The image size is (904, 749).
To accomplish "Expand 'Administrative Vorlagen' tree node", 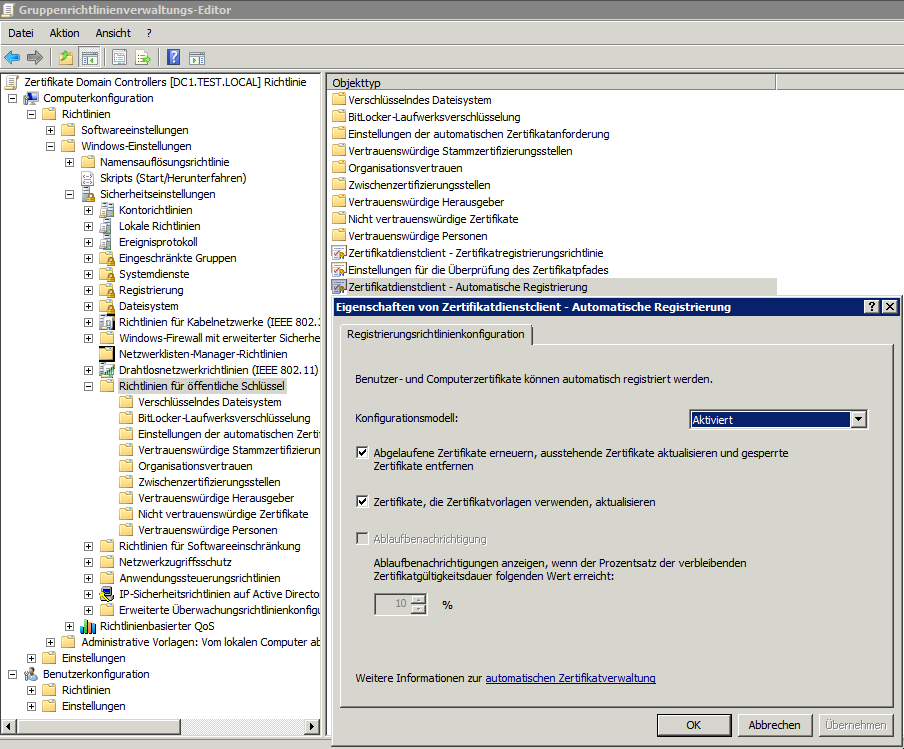I will [50, 642].
